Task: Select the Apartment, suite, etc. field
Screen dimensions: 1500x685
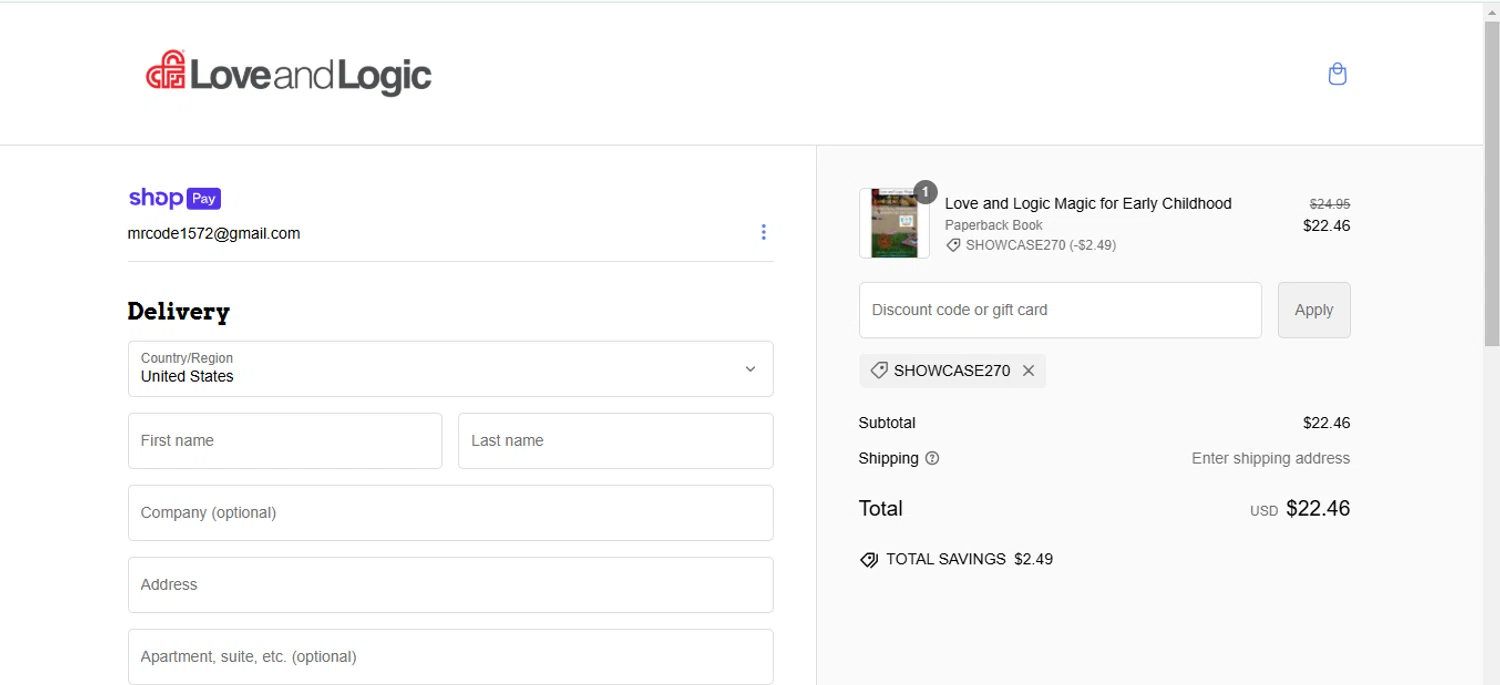Action: coord(450,657)
